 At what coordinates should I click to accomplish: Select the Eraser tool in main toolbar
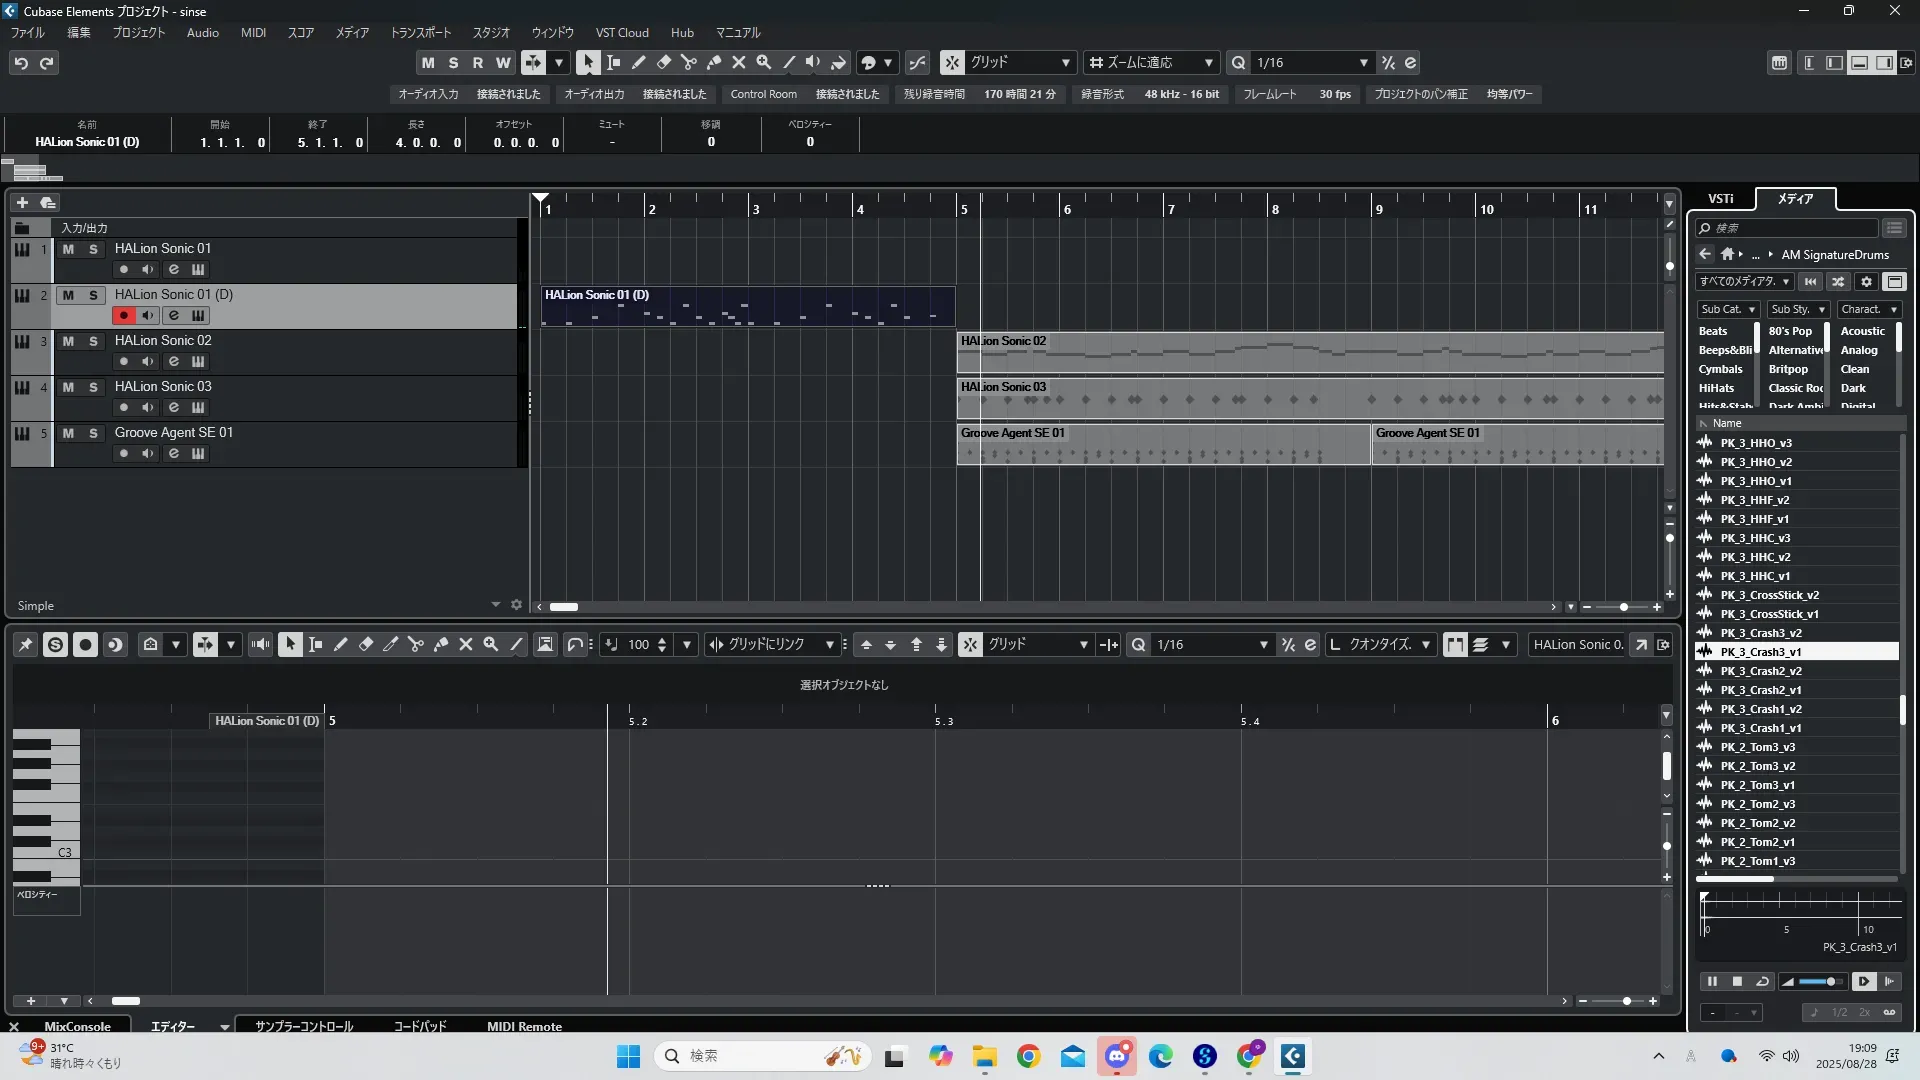(663, 63)
